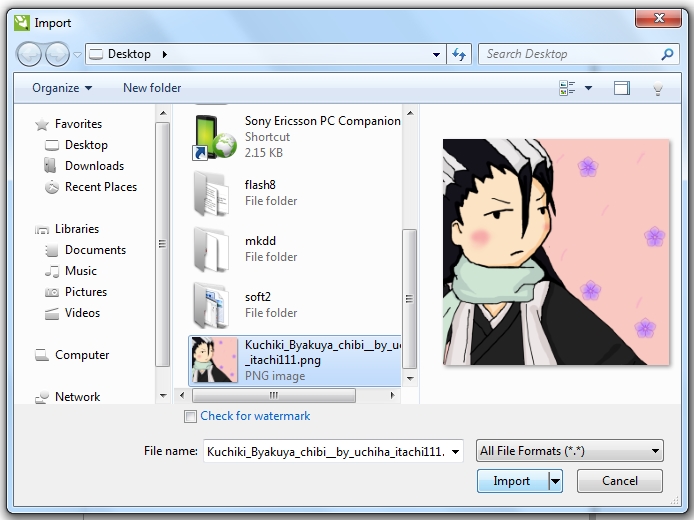This screenshot has height=520, width=694.
Task: Click the navigation pane scroll down arrow
Action: (x=163, y=396)
